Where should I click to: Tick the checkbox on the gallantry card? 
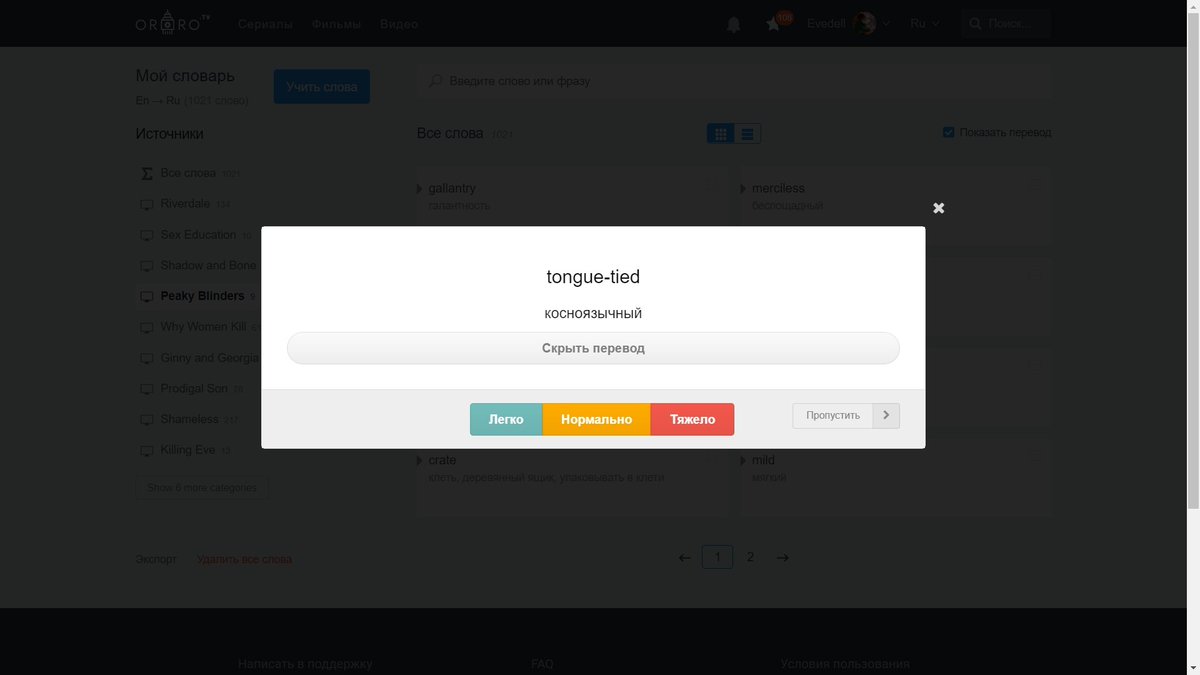[712, 185]
